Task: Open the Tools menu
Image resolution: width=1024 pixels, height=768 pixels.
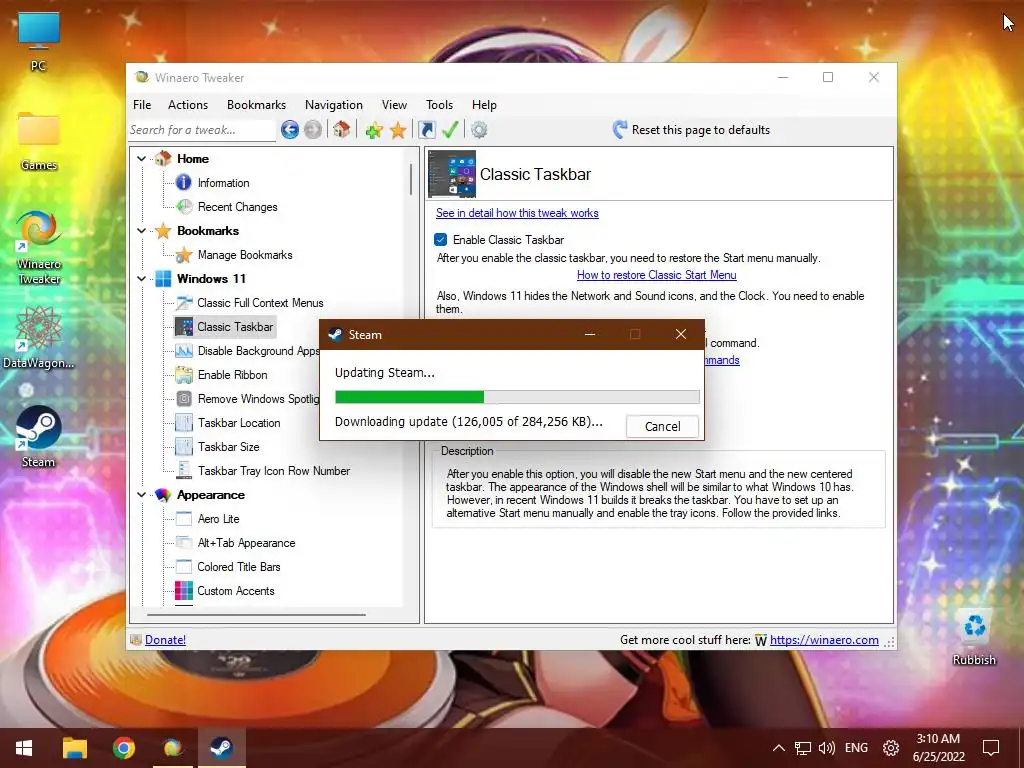Action: click(x=440, y=104)
